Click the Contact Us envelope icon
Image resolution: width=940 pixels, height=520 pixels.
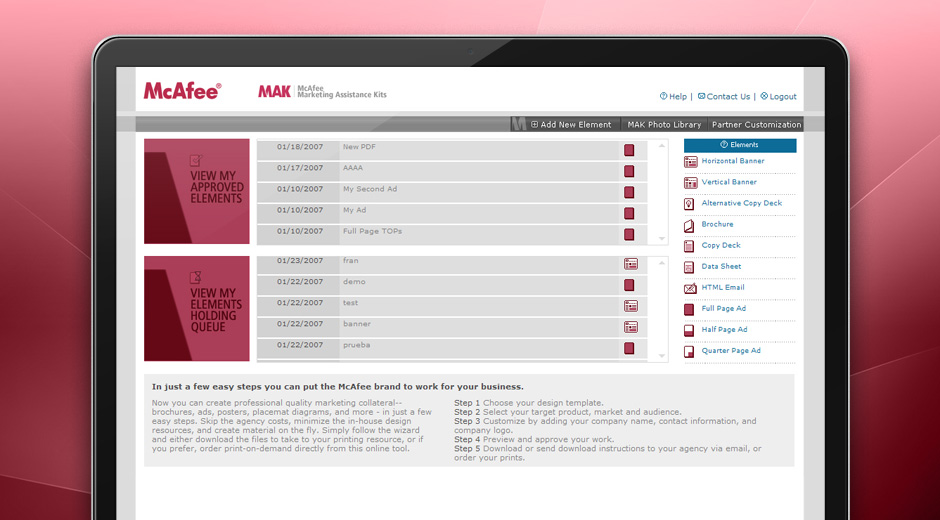point(701,96)
